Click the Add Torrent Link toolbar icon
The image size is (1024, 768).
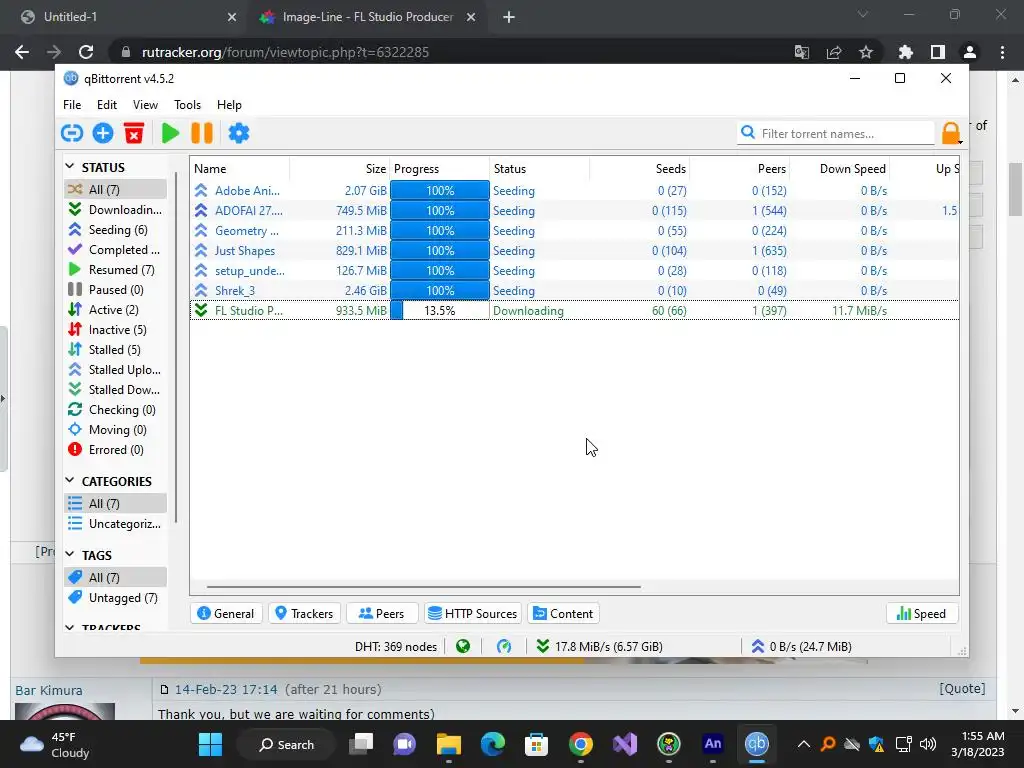[72, 133]
